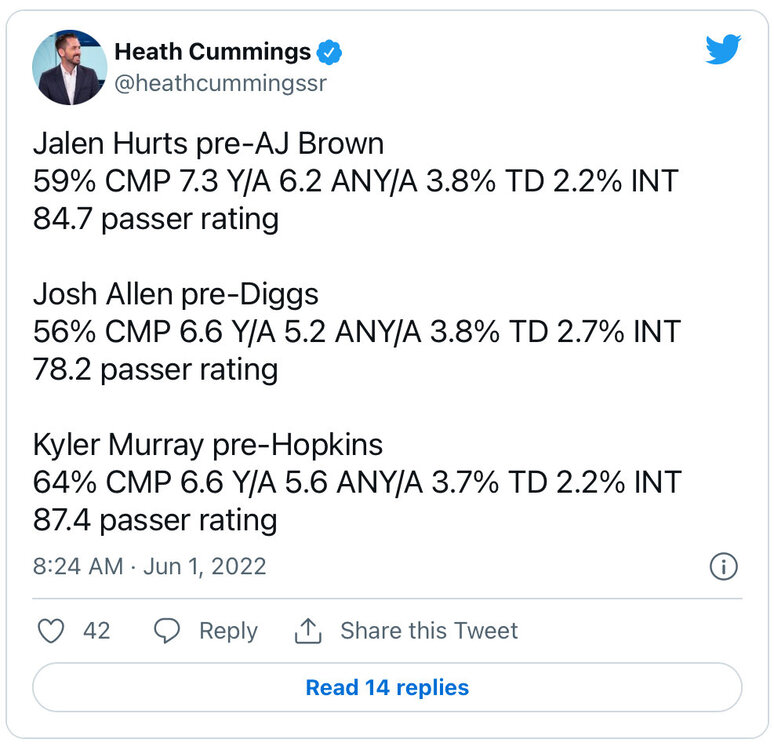Click the Kyler Murray pre-Hopkins line
Screen dimensions: 774x750
click(x=208, y=445)
